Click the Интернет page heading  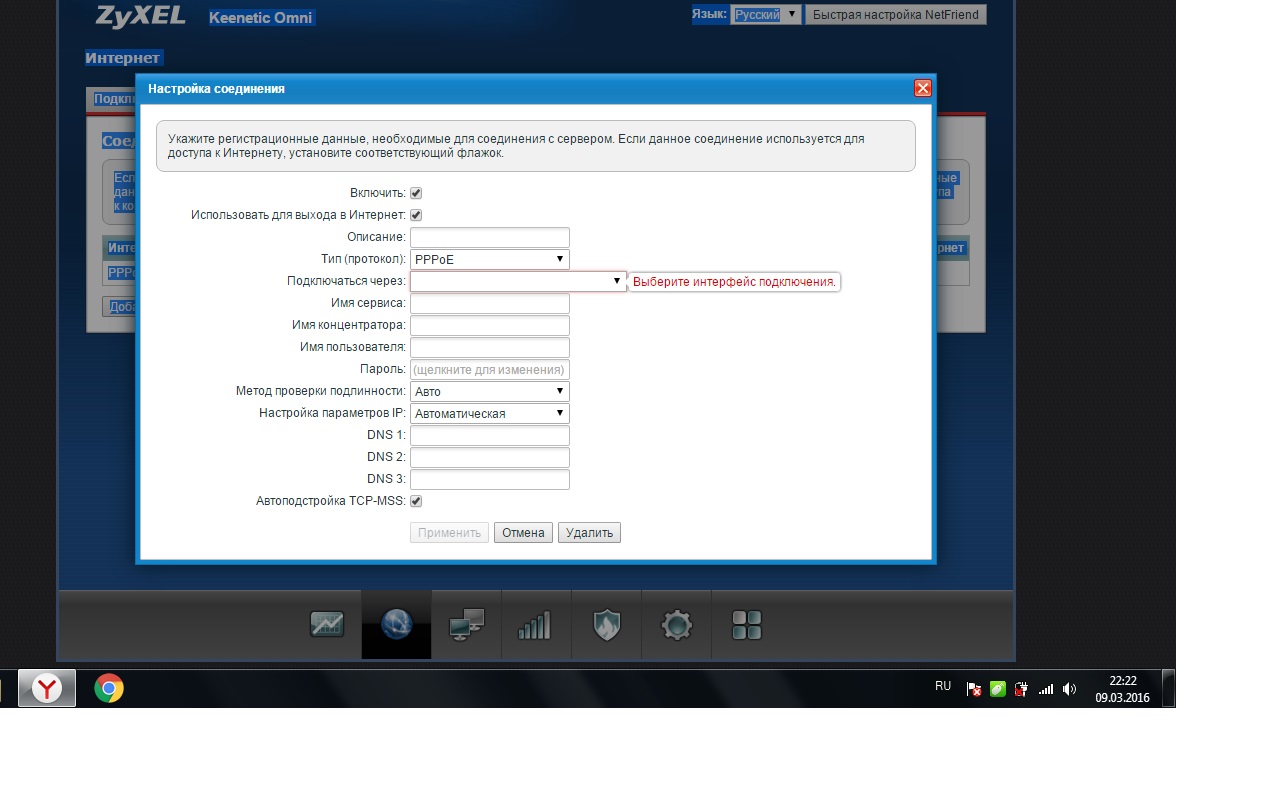click(123, 58)
